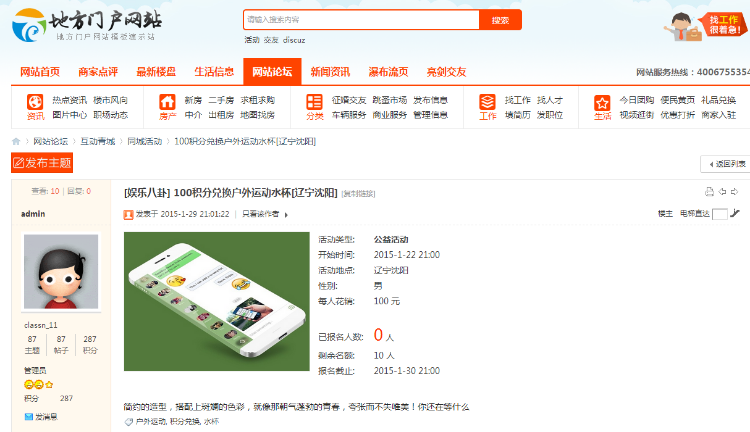Click the elevator jump arrow icon
This screenshot has height=432, width=750.
[735, 213]
